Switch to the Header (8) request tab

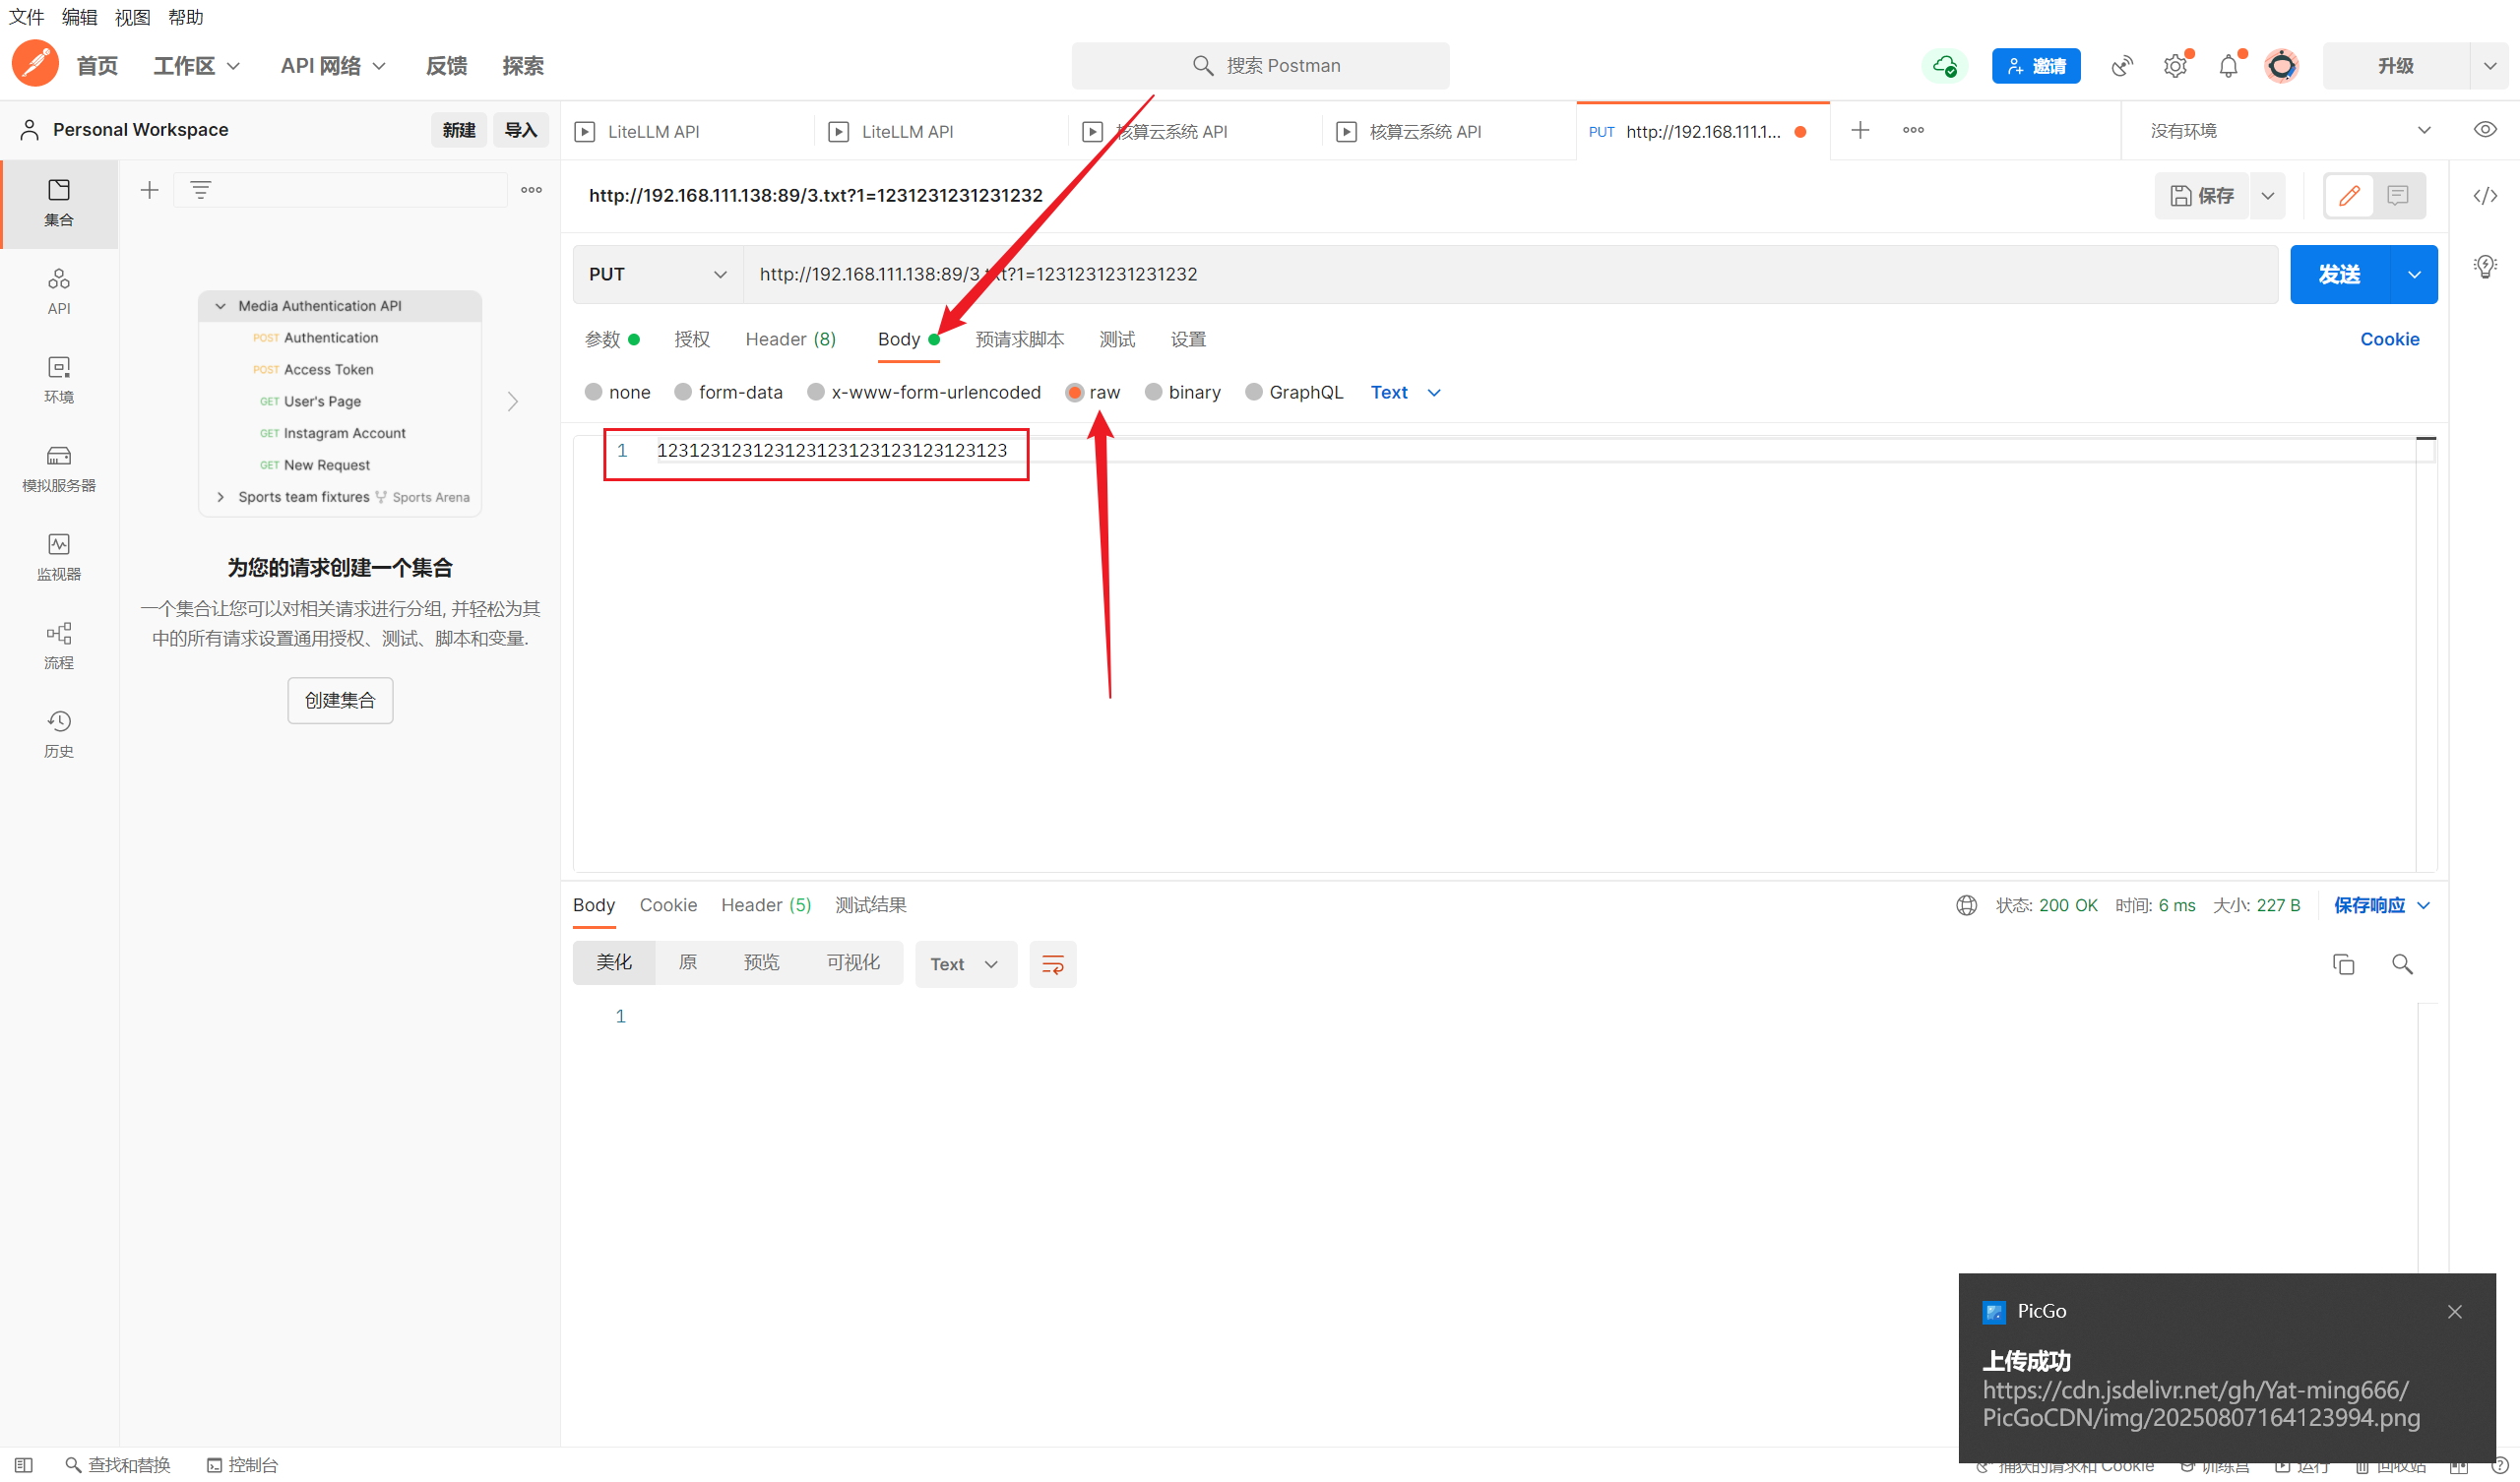[790, 339]
